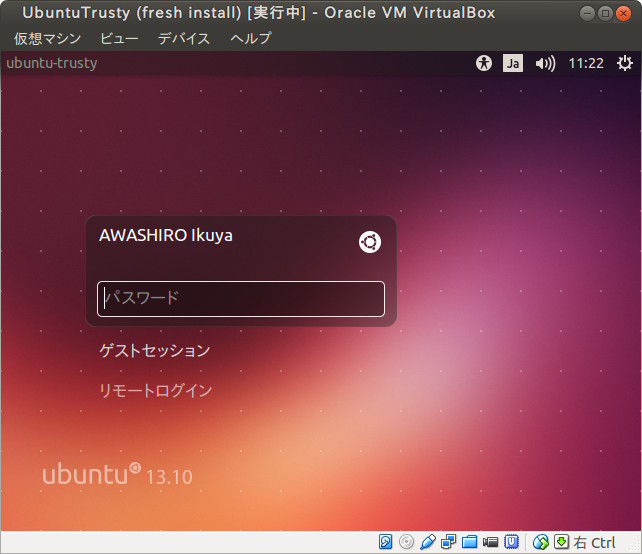
Task: Click the mouse integration status icon
Action: [541, 542]
